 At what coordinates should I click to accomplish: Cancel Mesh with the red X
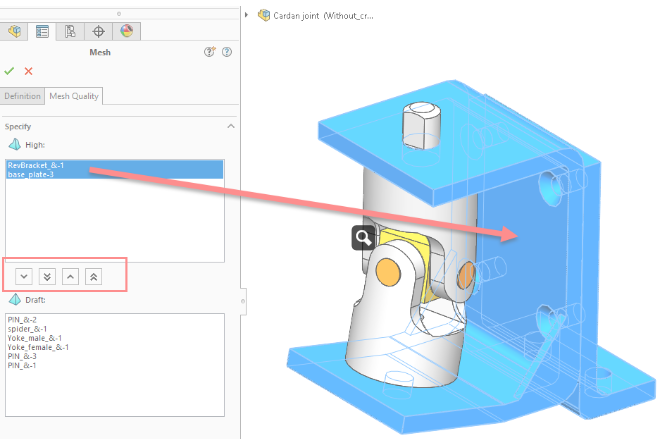coord(29,71)
